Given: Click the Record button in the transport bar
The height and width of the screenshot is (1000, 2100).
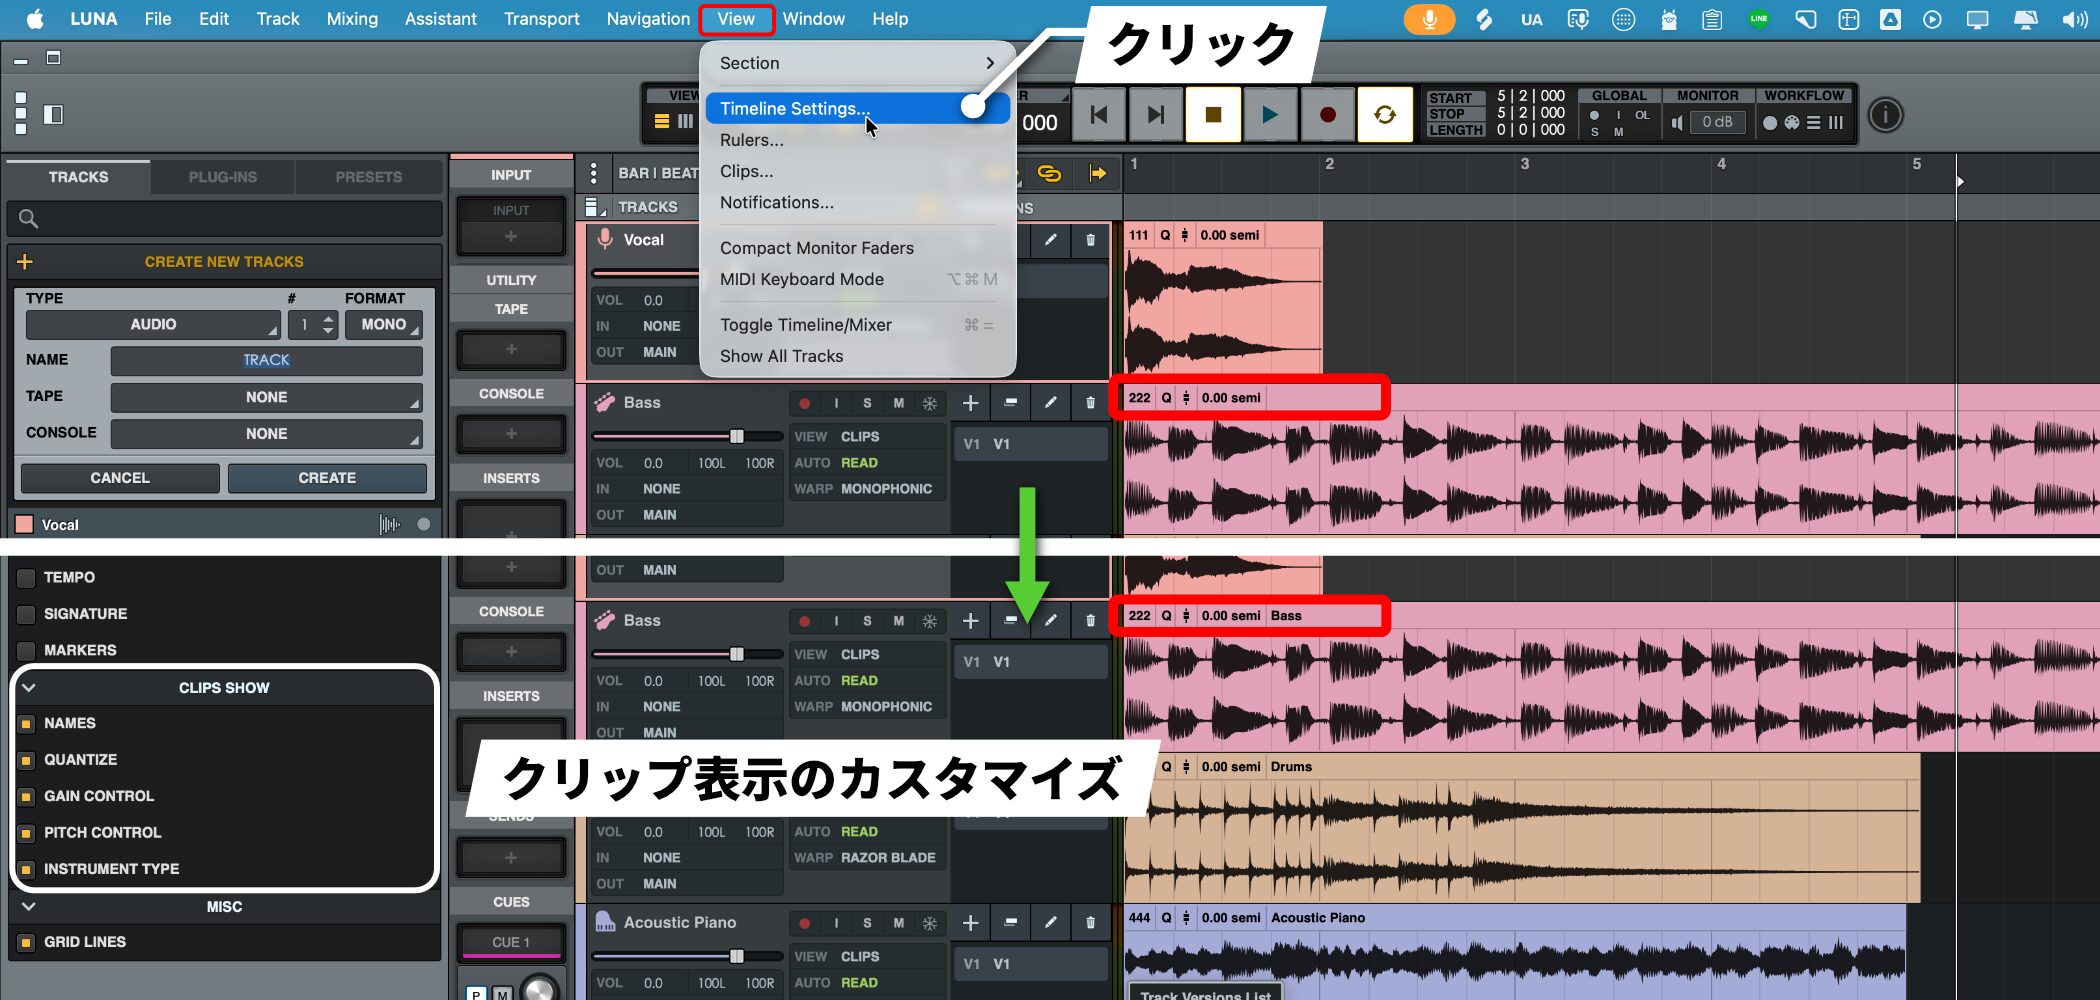Looking at the screenshot, I should tap(1327, 115).
